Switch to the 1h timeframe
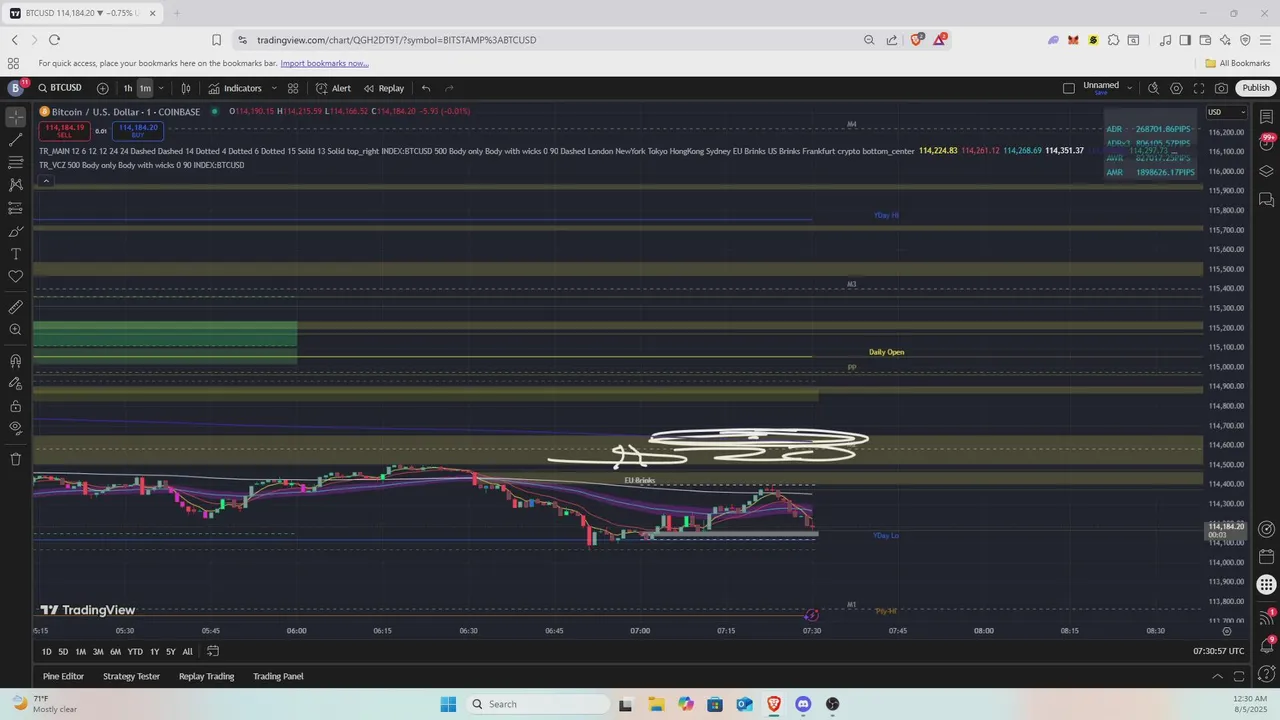The image size is (1280, 720). point(128,88)
